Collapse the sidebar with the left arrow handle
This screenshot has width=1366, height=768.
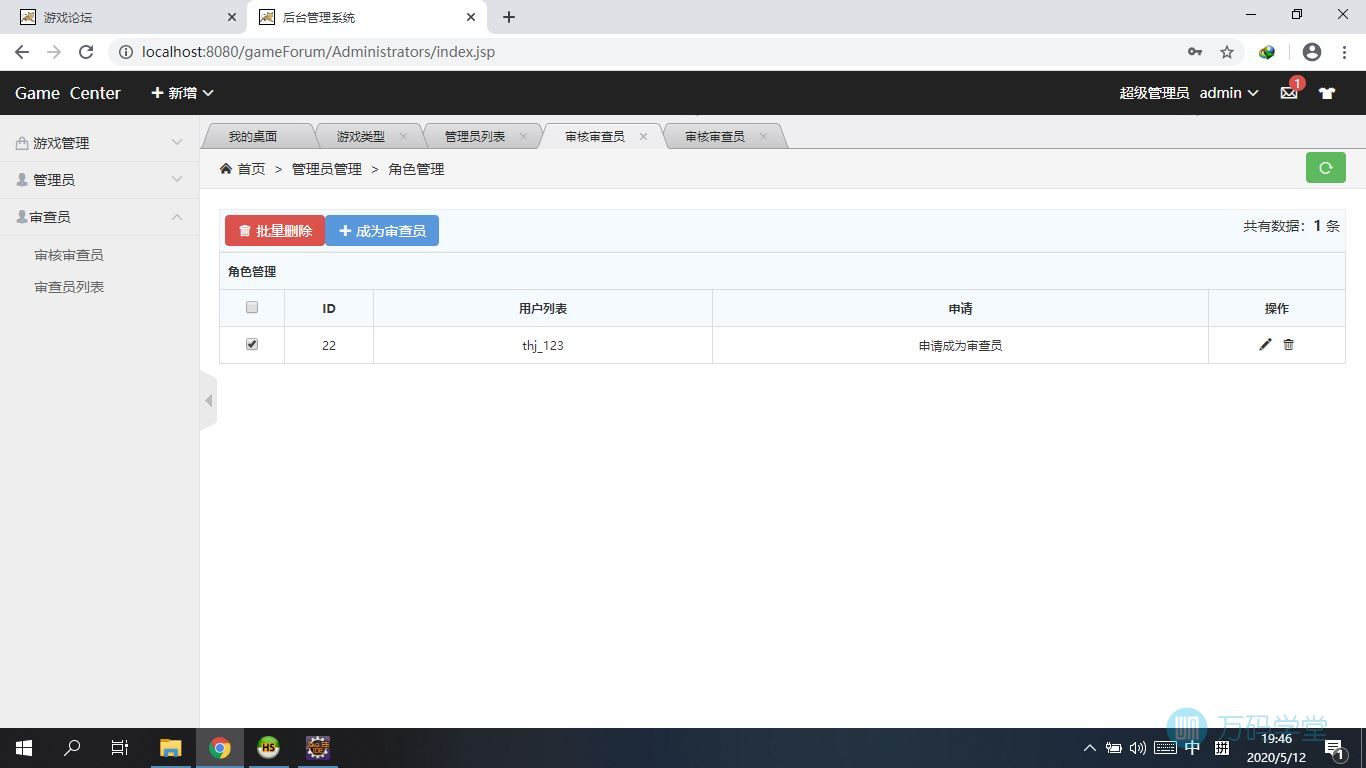[x=208, y=401]
